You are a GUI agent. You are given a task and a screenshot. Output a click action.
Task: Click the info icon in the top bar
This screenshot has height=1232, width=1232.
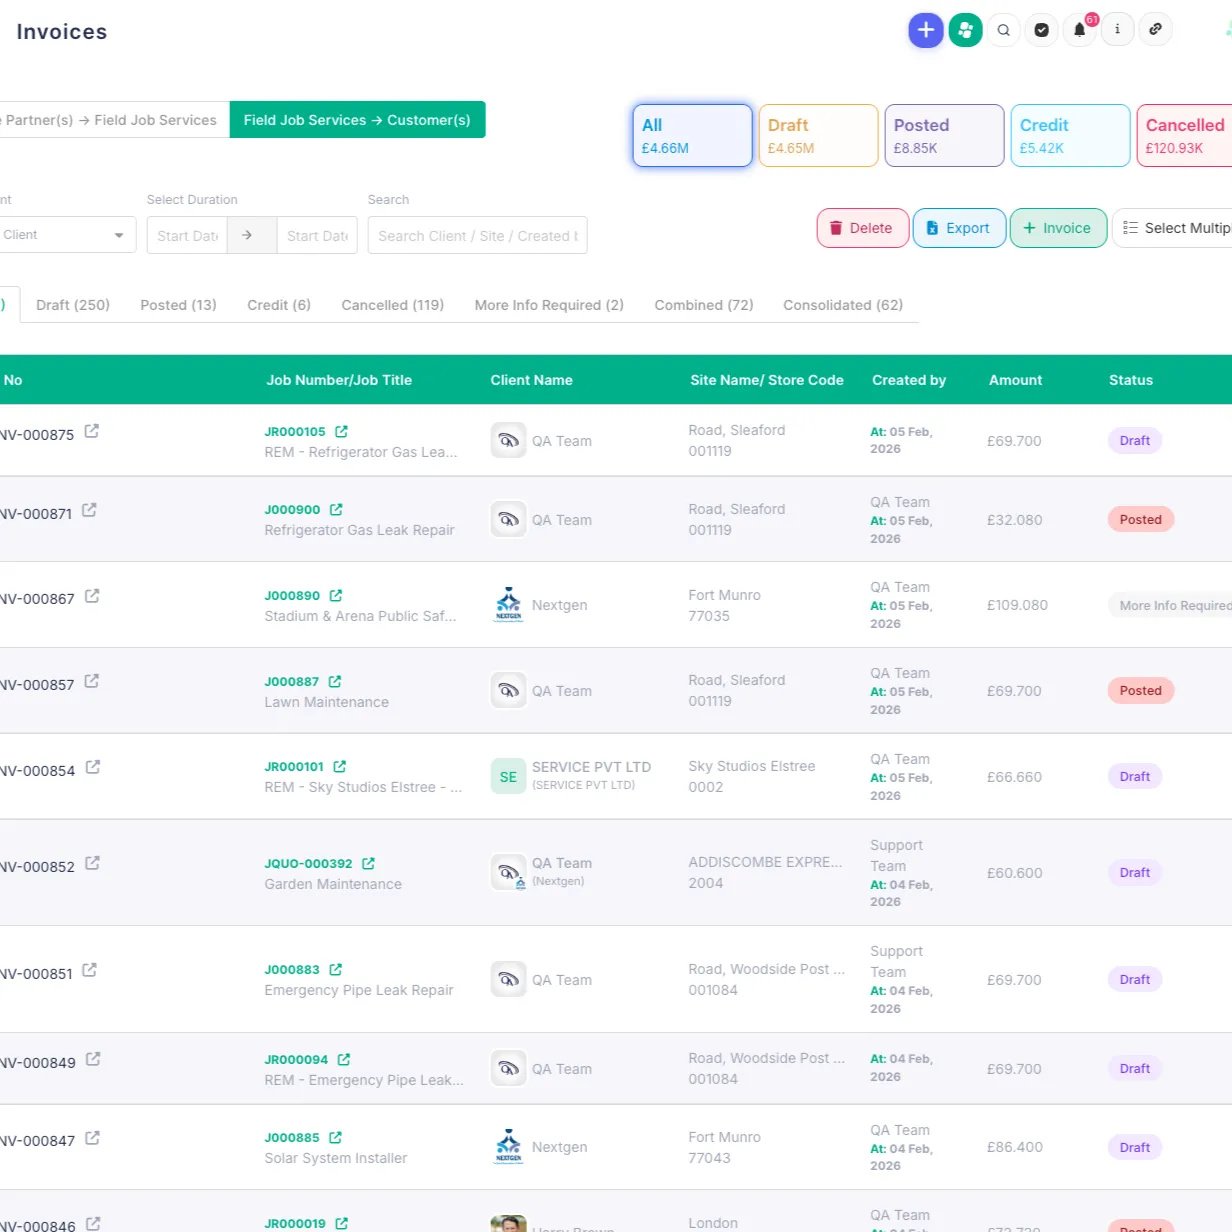click(x=1117, y=30)
